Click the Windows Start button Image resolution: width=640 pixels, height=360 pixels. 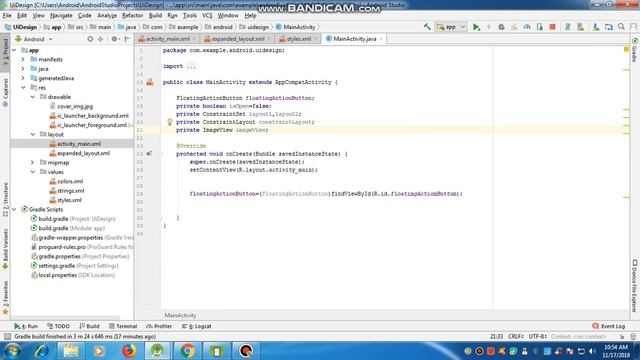[x=12, y=351]
